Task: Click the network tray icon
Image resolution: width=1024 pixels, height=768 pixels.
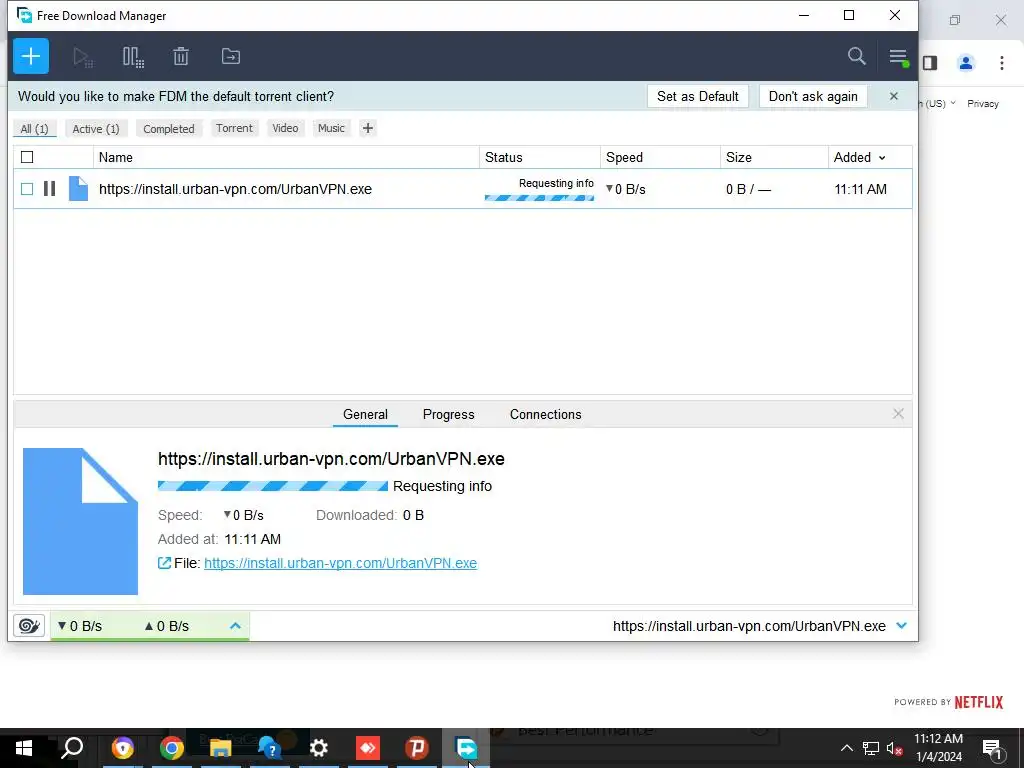Action: (871, 748)
